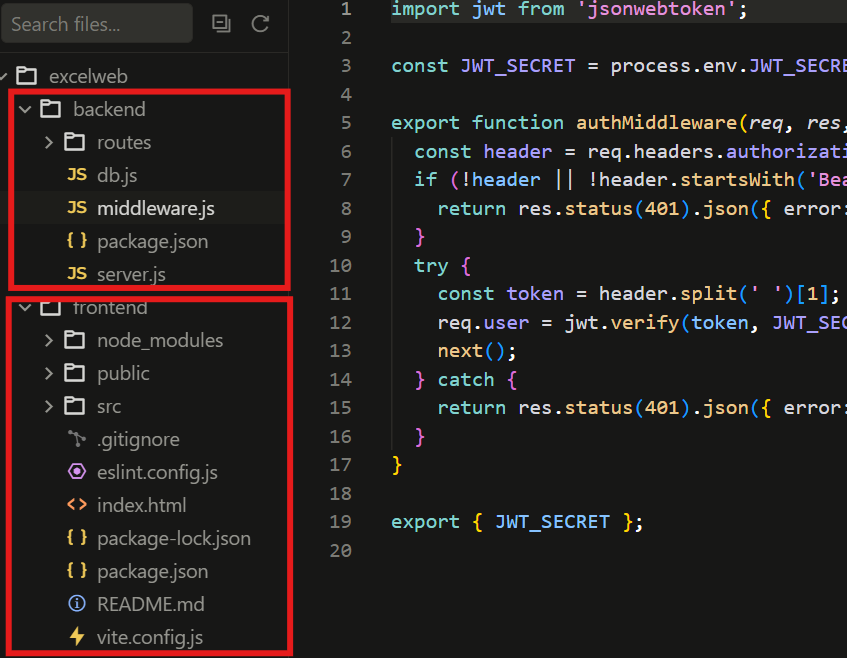The image size is (847, 658).
Task: Click line number 1 in the gutter
Action: tap(346, 9)
